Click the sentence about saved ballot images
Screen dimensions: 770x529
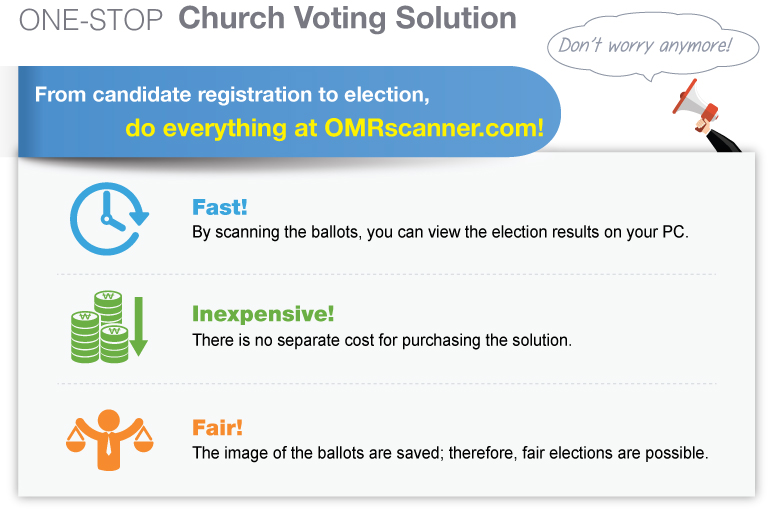coord(449,453)
